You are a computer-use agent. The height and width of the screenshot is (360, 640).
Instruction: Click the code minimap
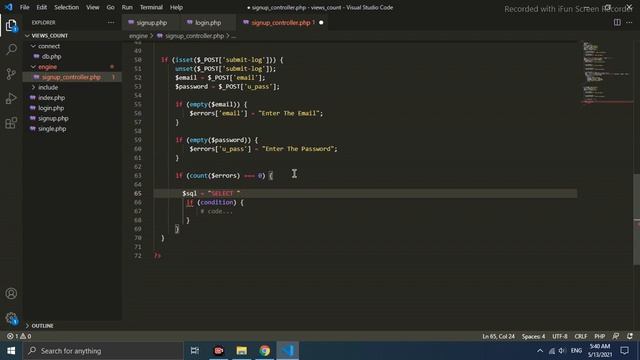click(x=606, y=73)
